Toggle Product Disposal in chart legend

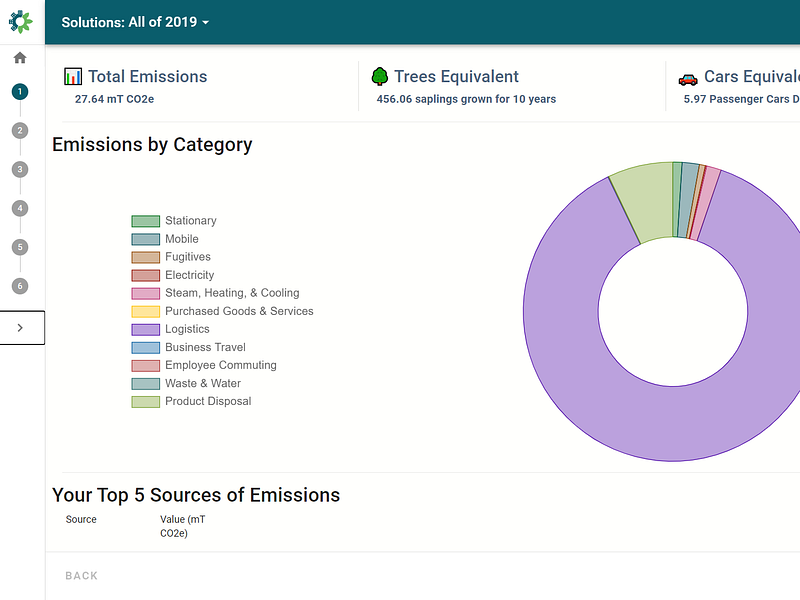coord(208,401)
